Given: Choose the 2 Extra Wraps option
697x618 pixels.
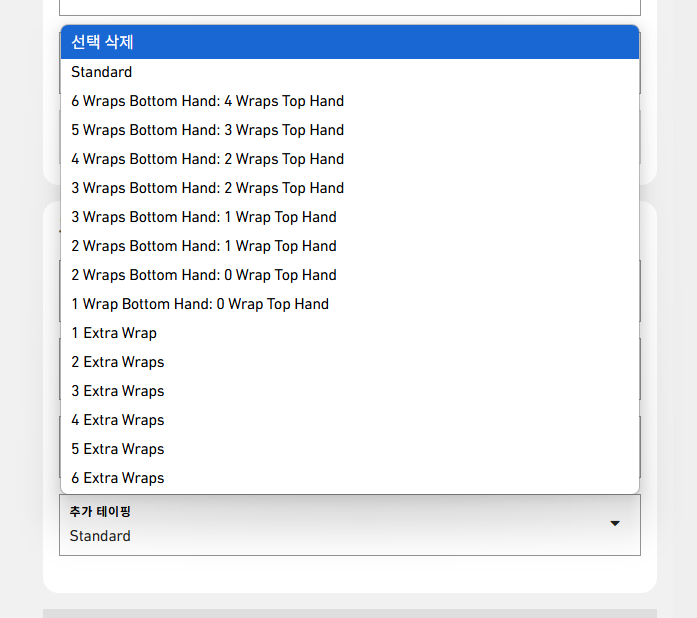Looking at the screenshot, I should (350, 362).
